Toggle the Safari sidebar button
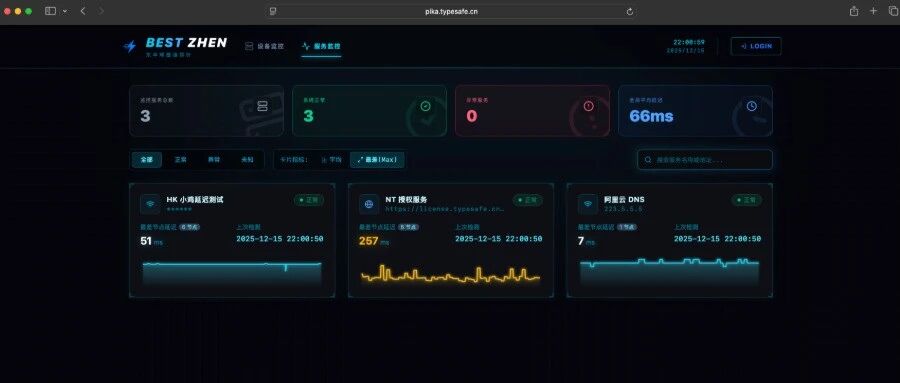 [51, 11]
